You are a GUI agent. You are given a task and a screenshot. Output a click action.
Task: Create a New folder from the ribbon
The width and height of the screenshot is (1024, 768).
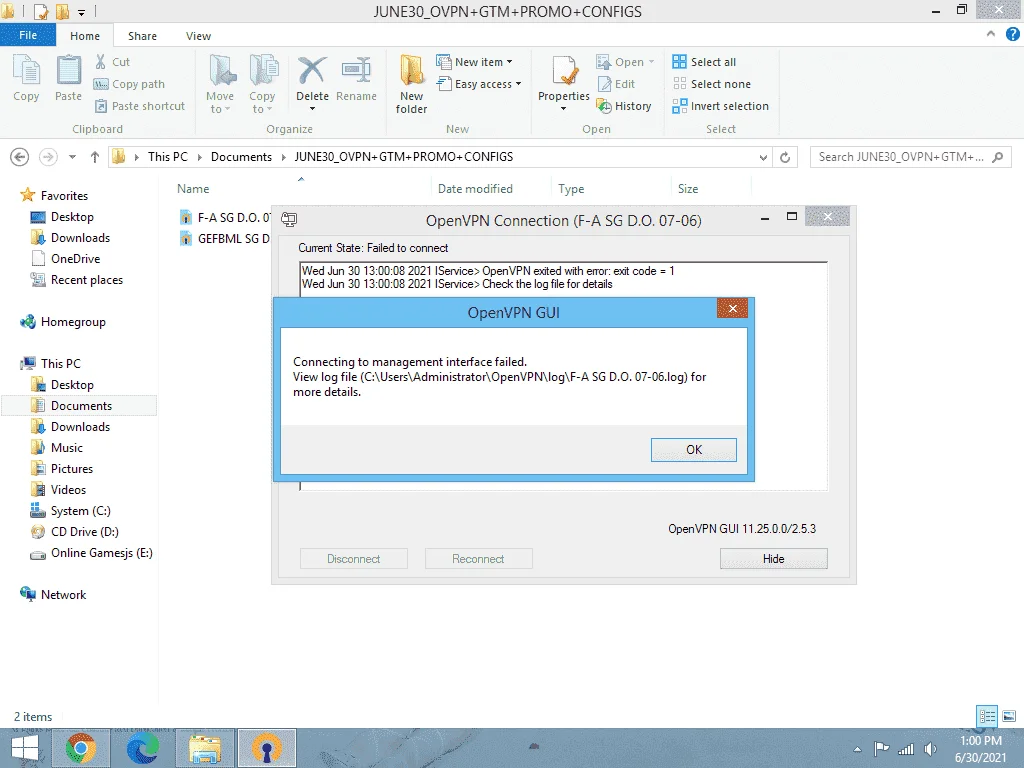(x=411, y=84)
